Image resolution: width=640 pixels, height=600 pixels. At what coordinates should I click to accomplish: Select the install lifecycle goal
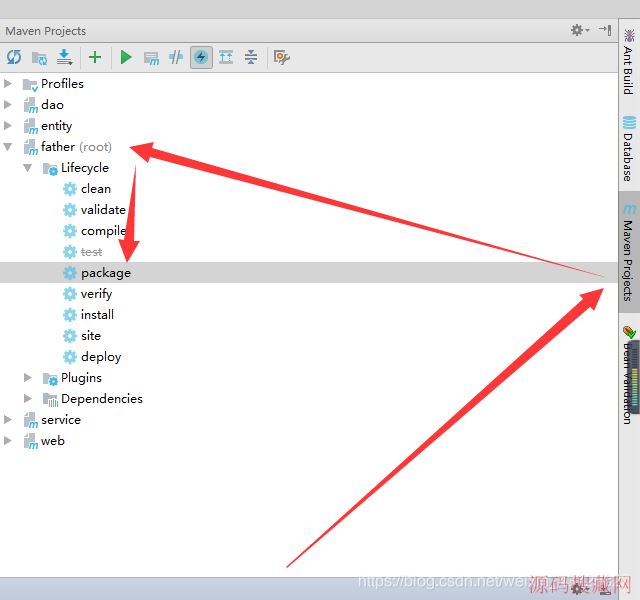(x=97, y=315)
